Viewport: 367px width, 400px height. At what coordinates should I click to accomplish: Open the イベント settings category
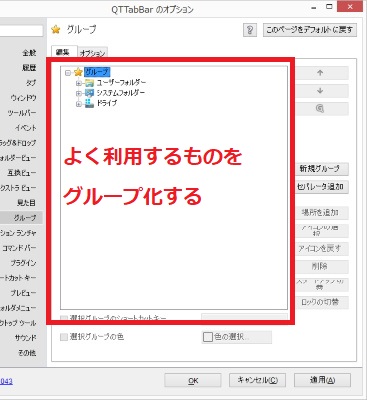[x=26, y=128]
